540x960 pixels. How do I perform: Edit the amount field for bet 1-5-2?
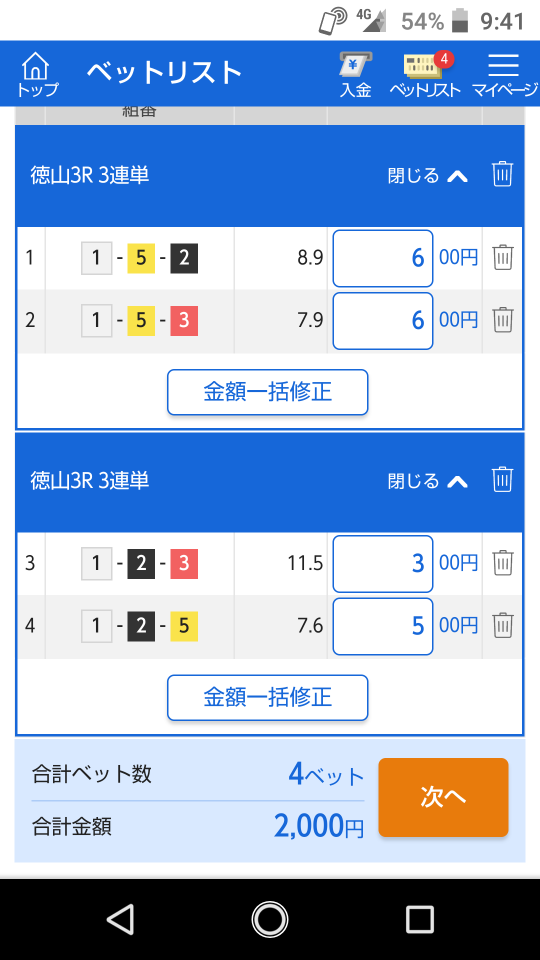coord(383,258)
